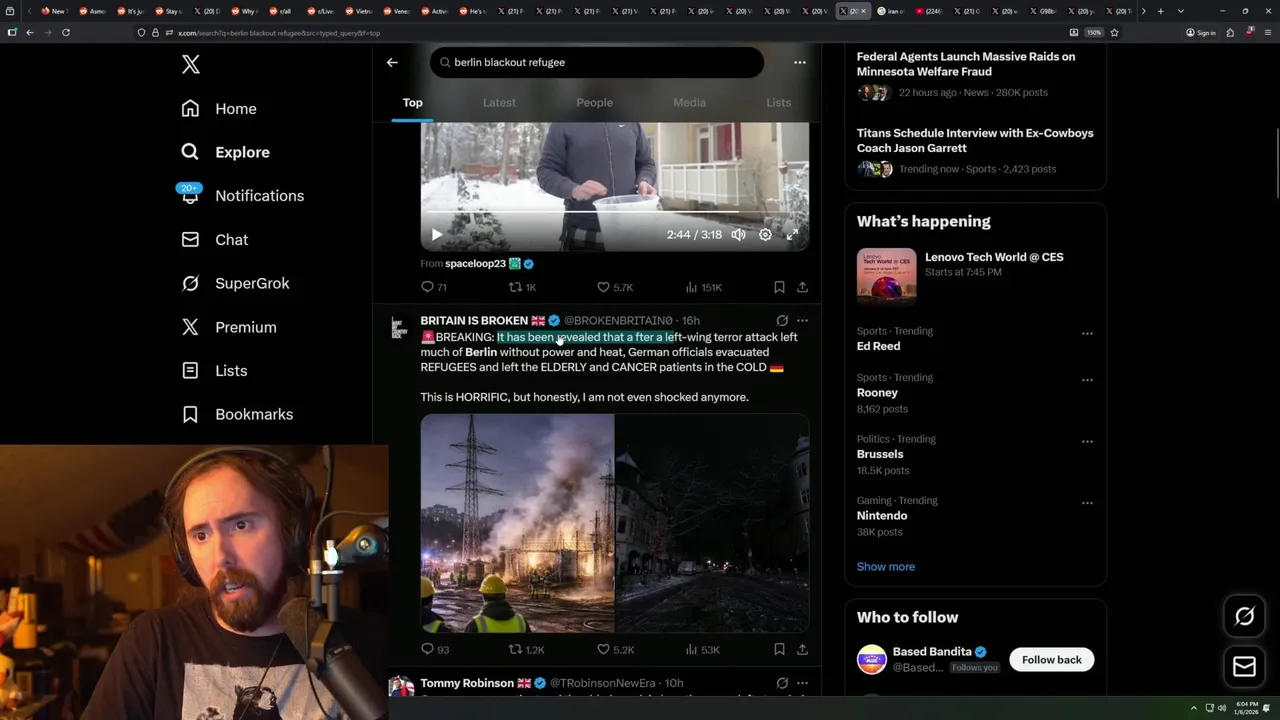Open SuperGrok in sidebar
The image size is (1280, 720).
pyautogui.click(x=235, y=283)
